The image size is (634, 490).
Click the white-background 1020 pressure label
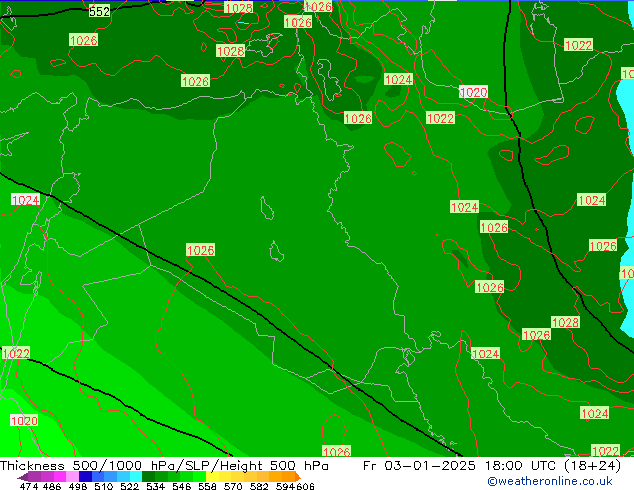tap(473, 92)
